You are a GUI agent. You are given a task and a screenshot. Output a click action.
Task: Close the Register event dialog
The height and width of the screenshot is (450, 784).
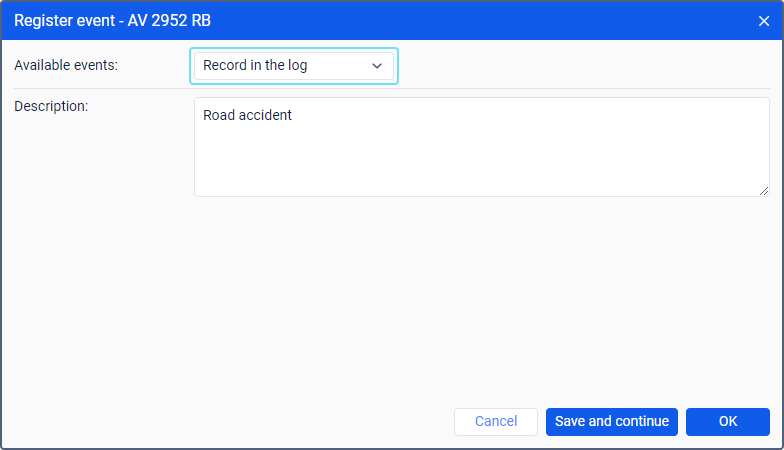(x=764, y=20)
